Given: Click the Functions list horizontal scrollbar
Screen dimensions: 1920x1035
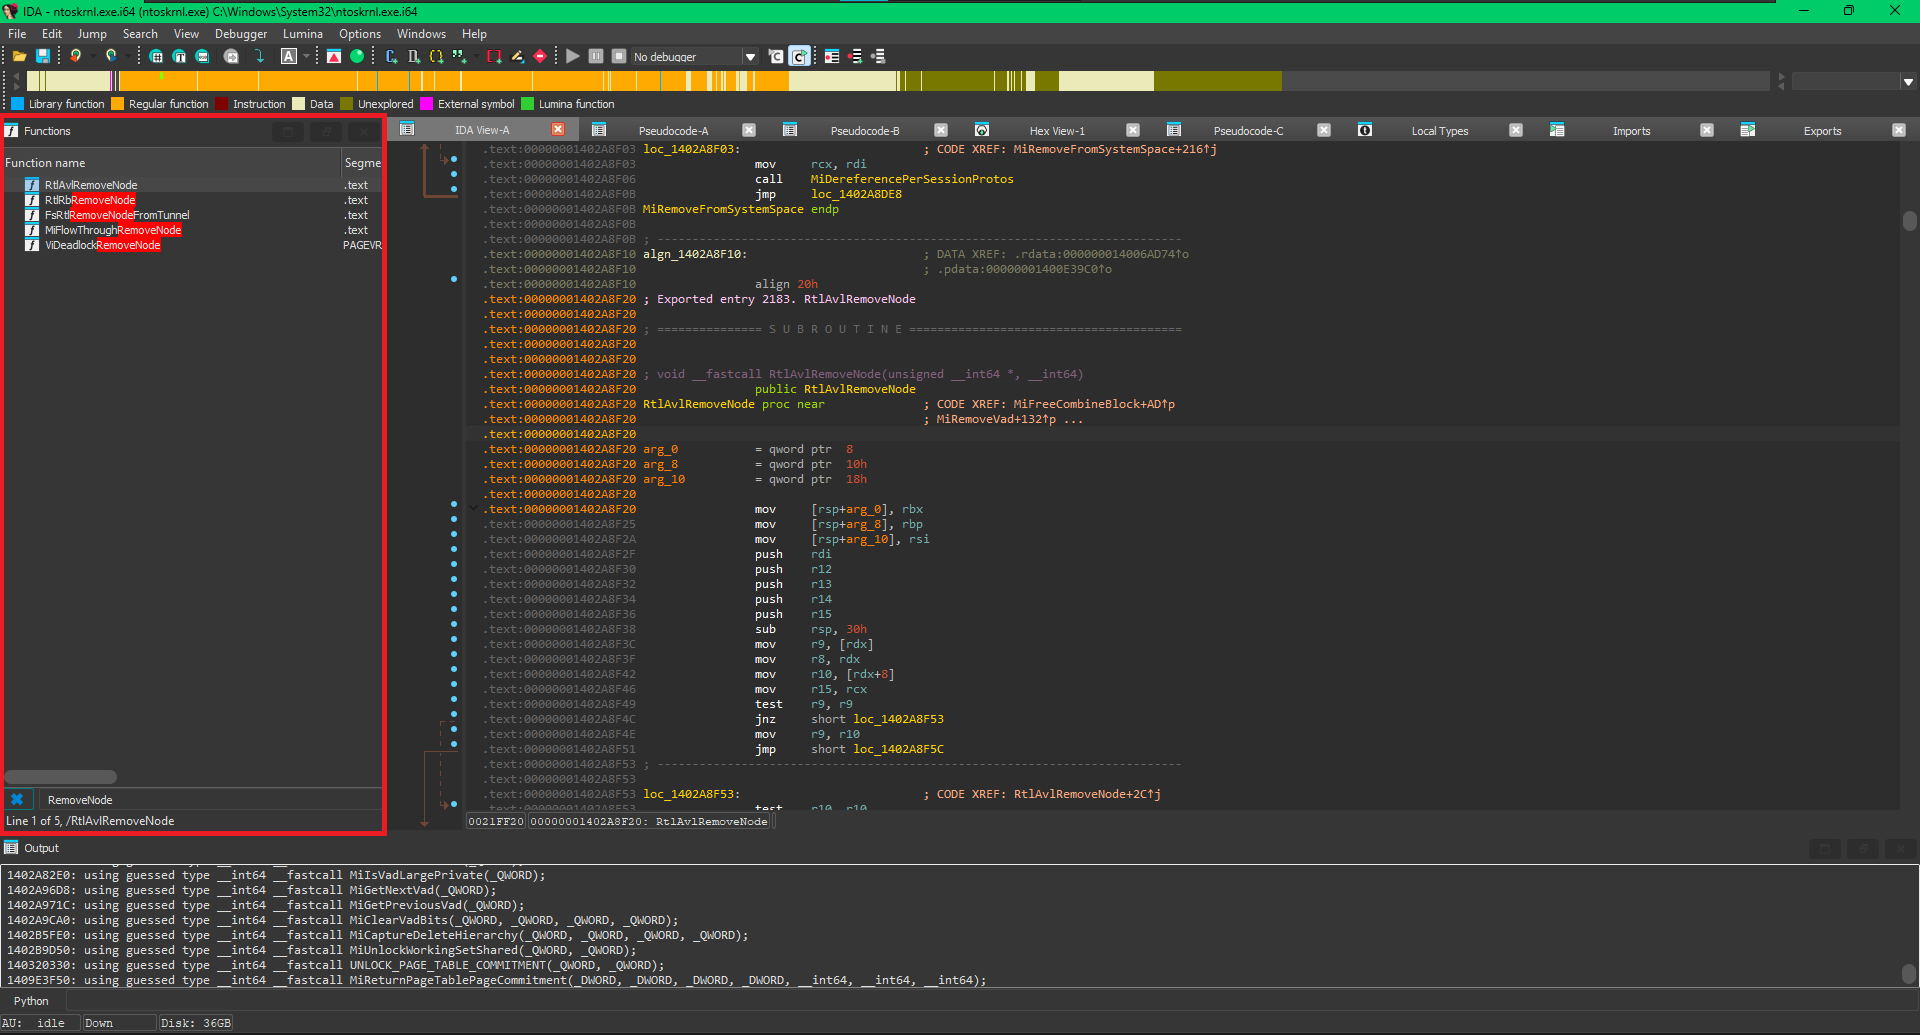Looking at the screenshot, I should pos(60,777).
